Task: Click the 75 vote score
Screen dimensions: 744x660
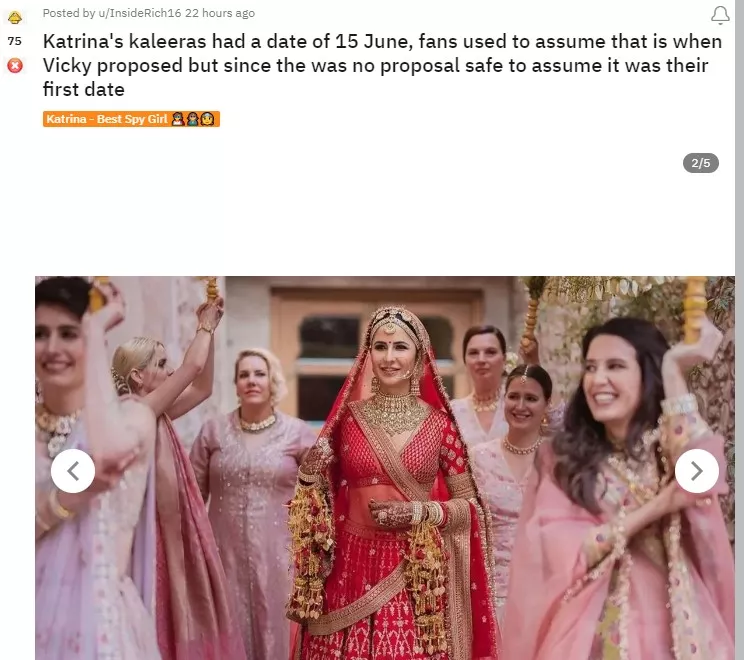Action: click(x=15, y=41)
